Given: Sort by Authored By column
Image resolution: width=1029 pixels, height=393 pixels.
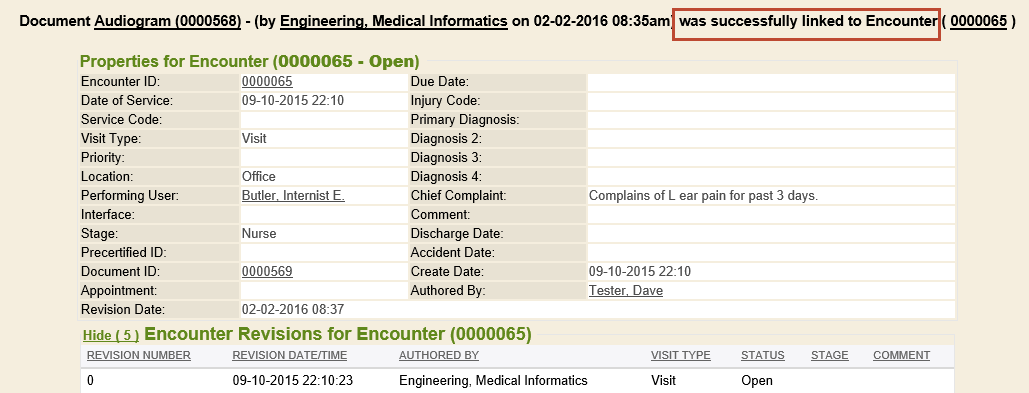Looking at the screenshot, I should 439,356.
